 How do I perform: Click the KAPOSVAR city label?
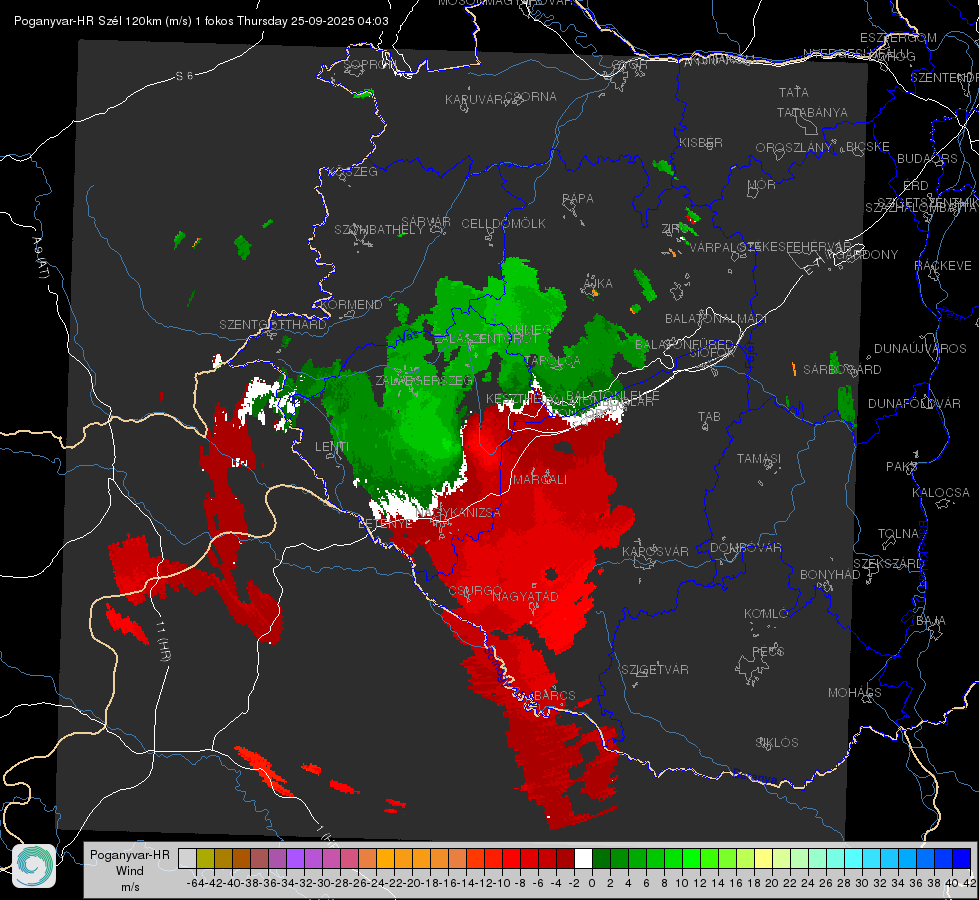pos(655,551)
